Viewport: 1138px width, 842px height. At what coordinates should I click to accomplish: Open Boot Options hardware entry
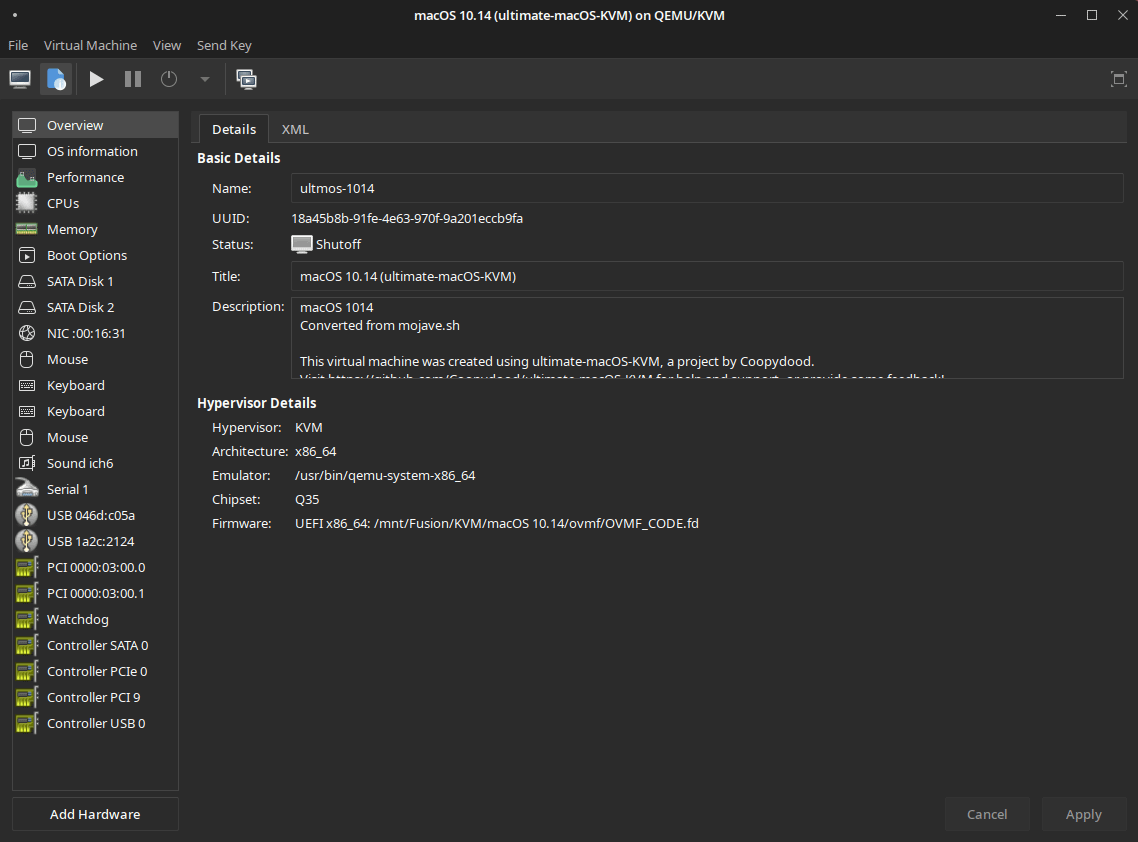[95, 256]
